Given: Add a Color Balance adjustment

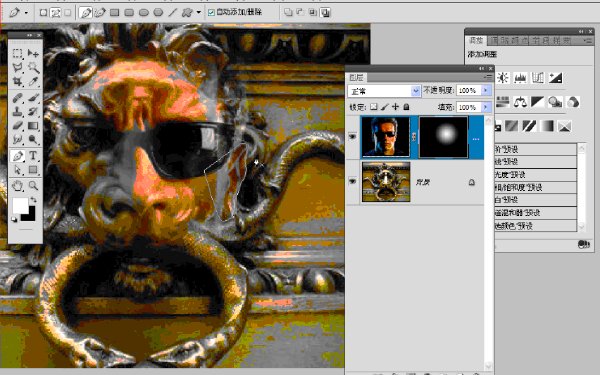Looking at the screenshot, I should tap(520, 102).
